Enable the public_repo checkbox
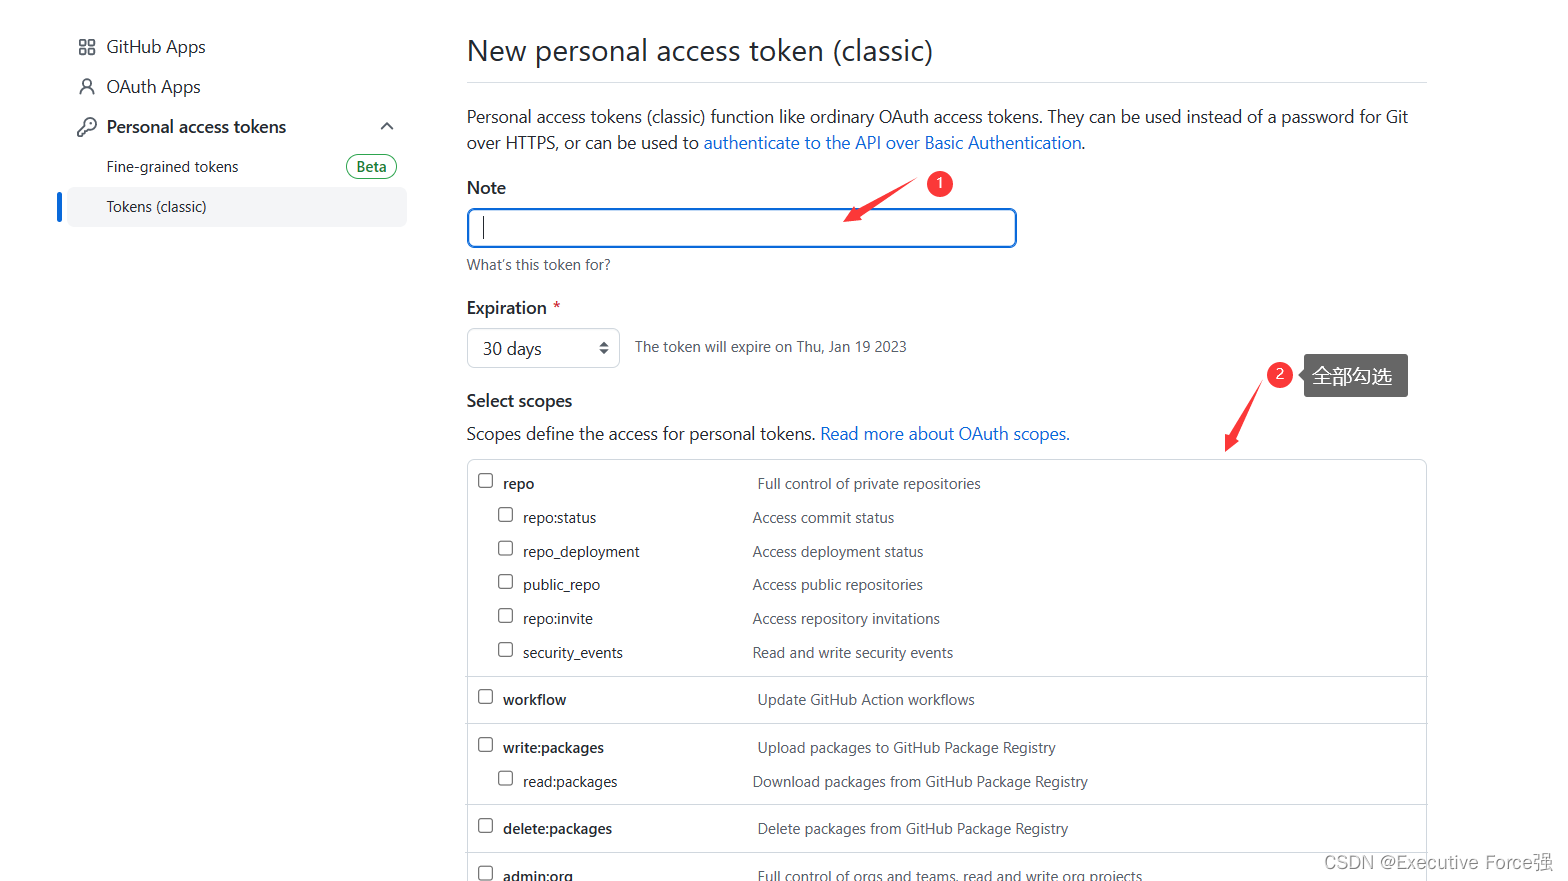The width and height of the screenshot is (1568, 881). (506, 582)
